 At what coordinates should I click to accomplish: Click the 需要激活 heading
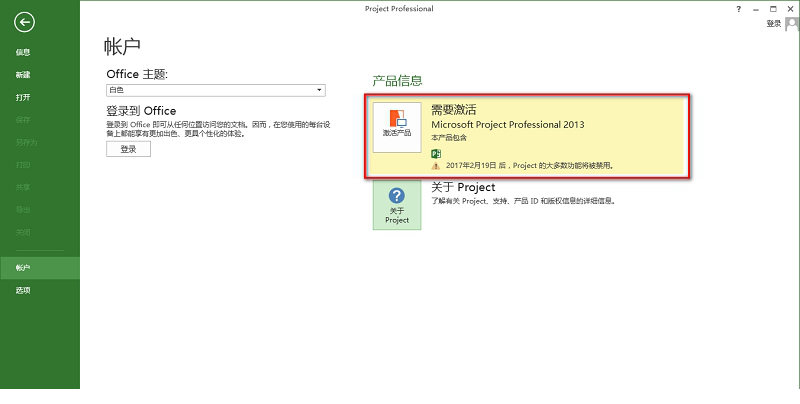click(x=454, y=110)
